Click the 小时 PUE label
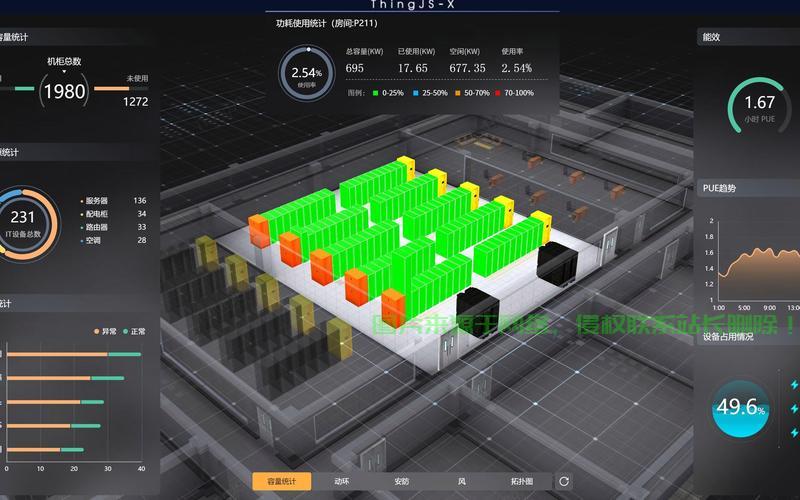800x500 pixels. (x=760, y=119)
